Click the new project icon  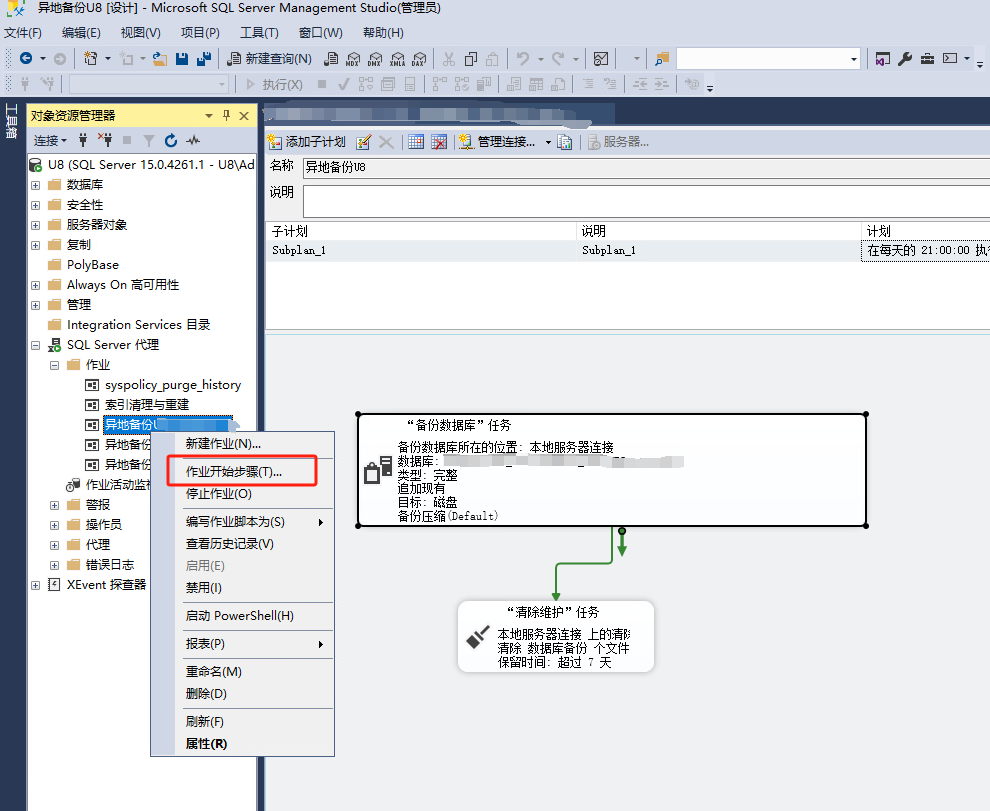tap(90, 59)
